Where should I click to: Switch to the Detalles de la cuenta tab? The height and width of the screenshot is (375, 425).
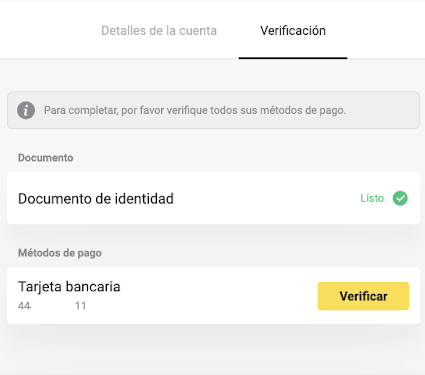coord(159,31)
